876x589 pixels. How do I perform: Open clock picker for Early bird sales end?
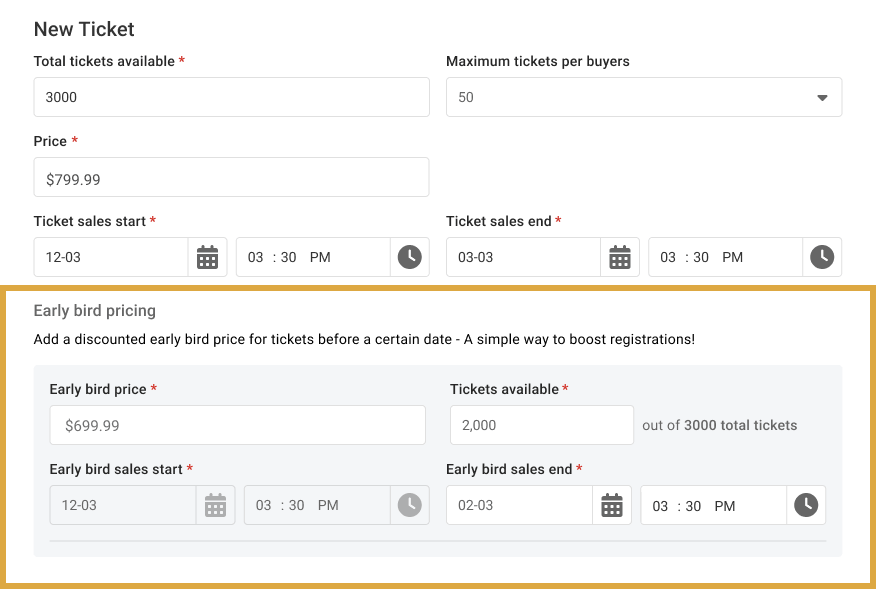(806, 505)
